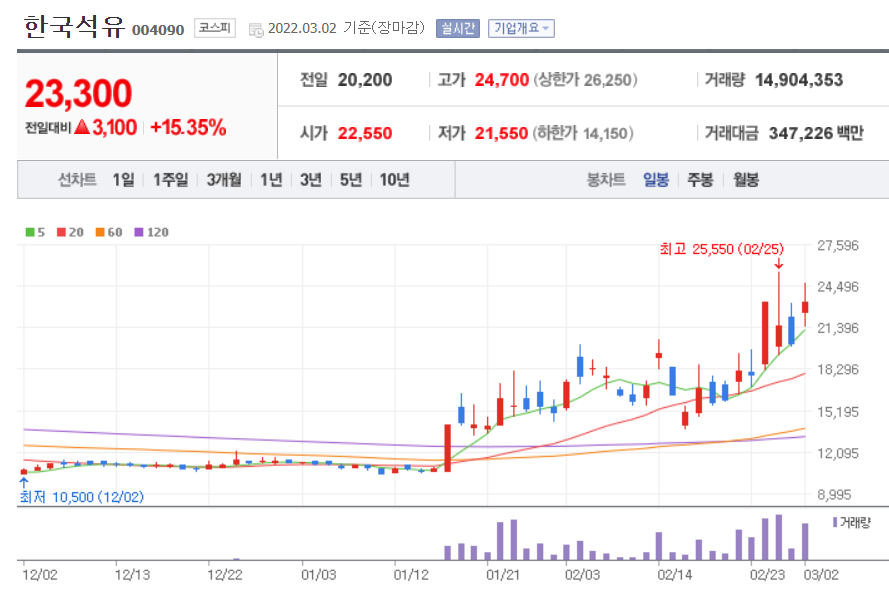Click the 8,995 price axis label
This screenshot has height=589, width=889.
coord(834,494)
